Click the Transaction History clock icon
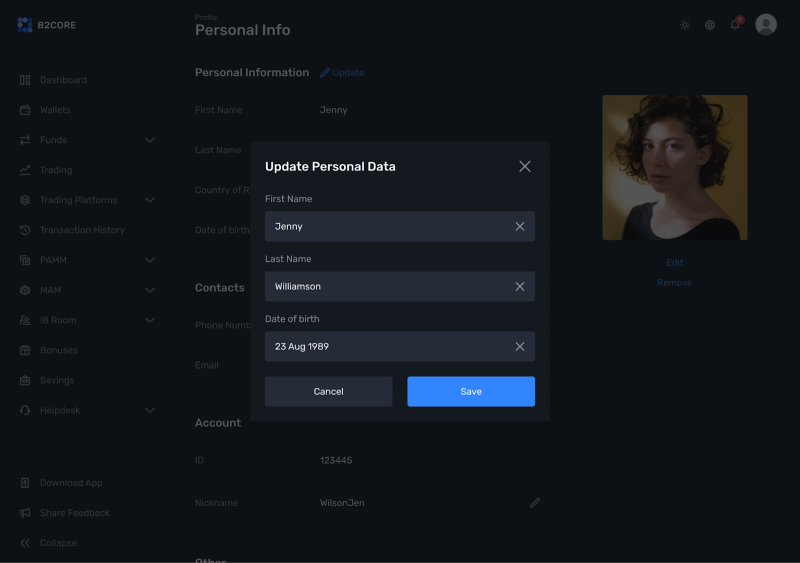The height and width of the screenshot is (563, 800). tap(25, 230)
